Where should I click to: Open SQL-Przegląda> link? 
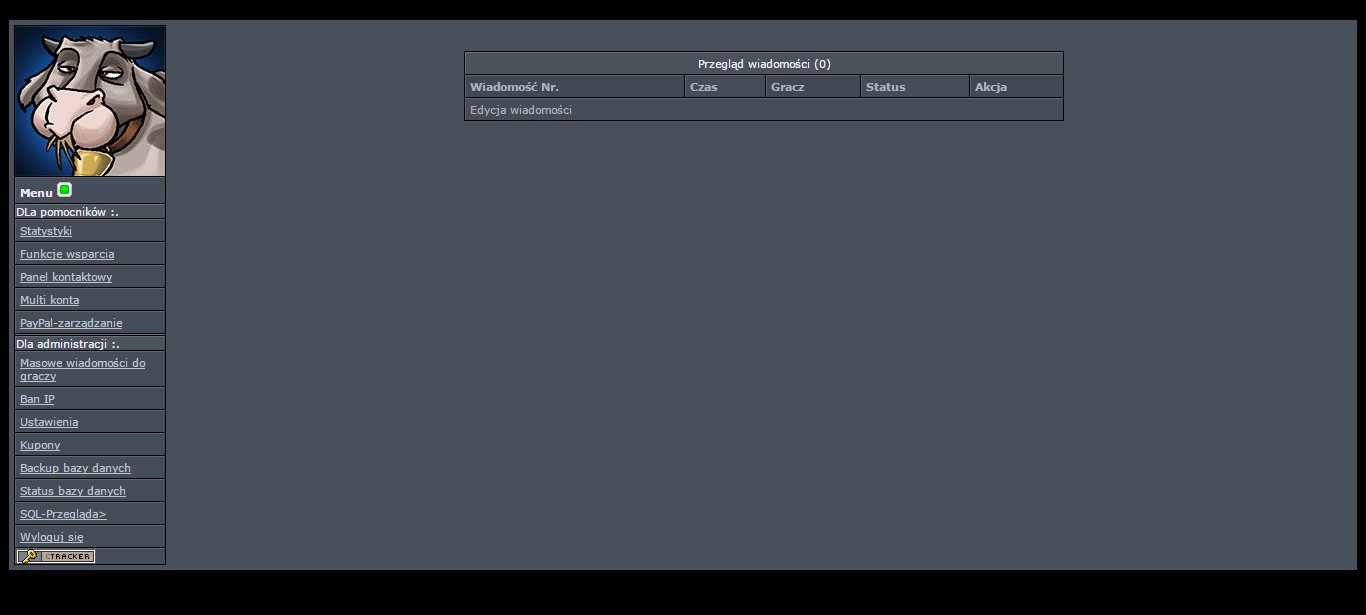point(63,514)
